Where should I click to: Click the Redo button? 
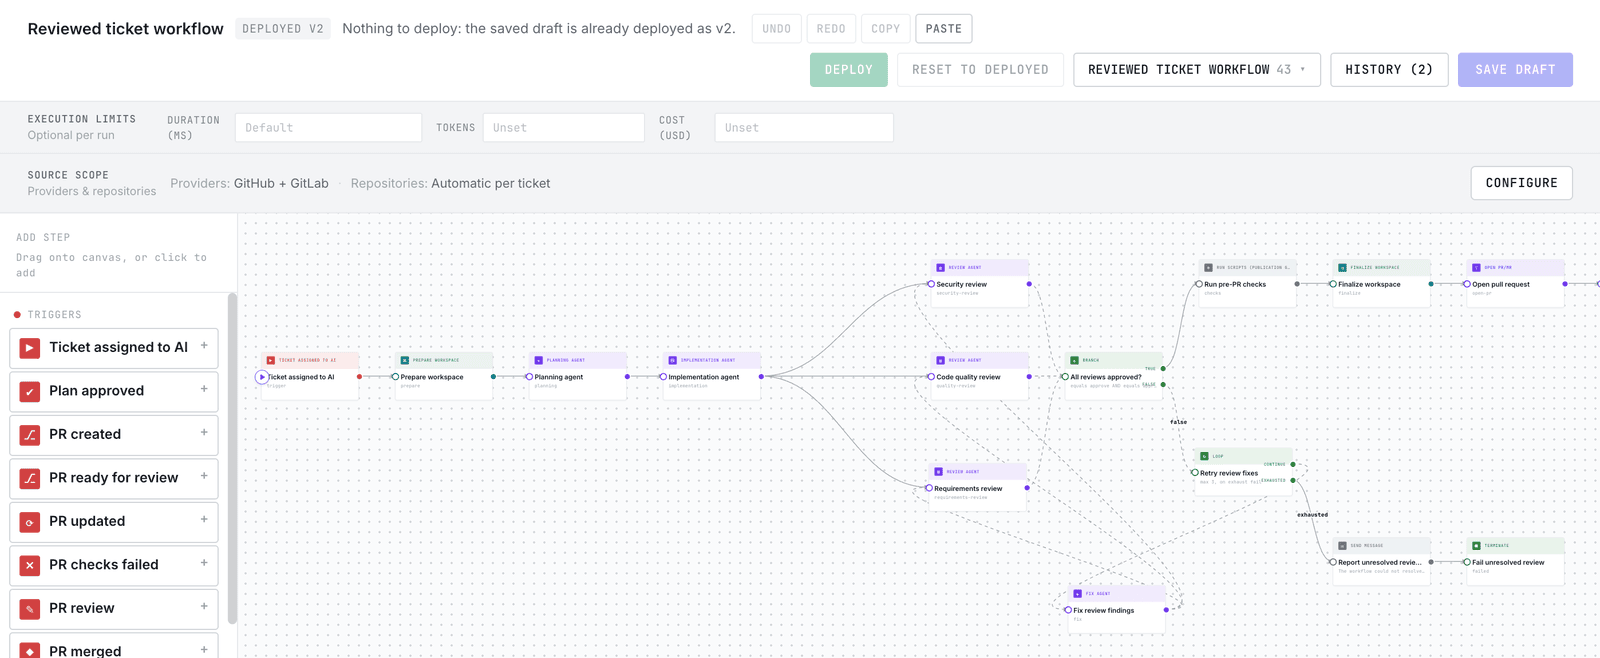831,29
